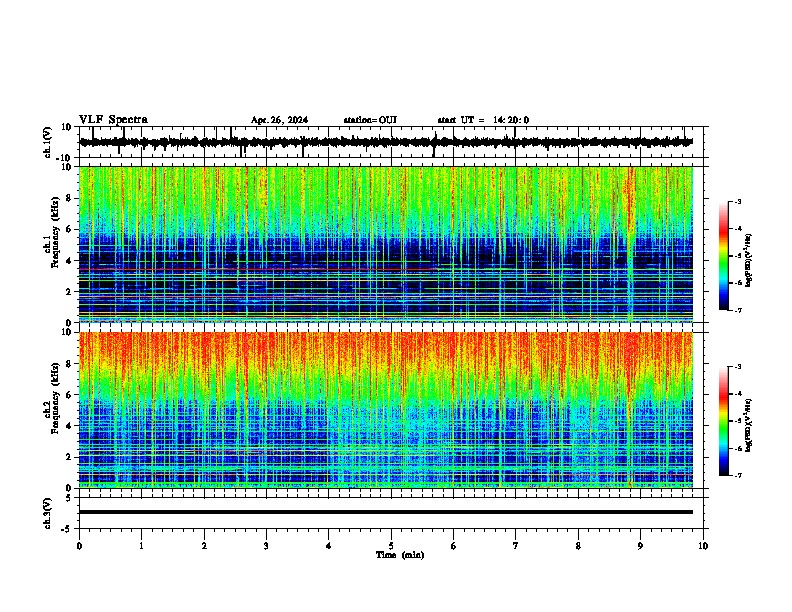Click the "Time (min)" axis label
This screenshot has width=792, height=612.
pos(400,555)
